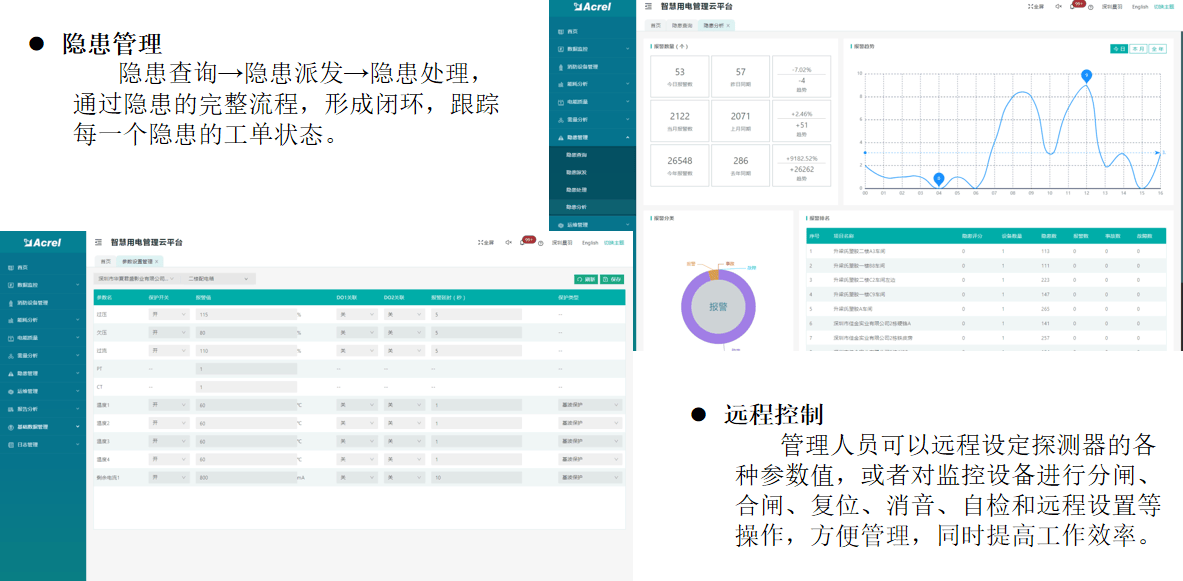The height and width of the screenshot is (581, 1183).
Task: Collapse sidebar via hamburger icon in parameter settings window
Action: click(x=99, y=243)
